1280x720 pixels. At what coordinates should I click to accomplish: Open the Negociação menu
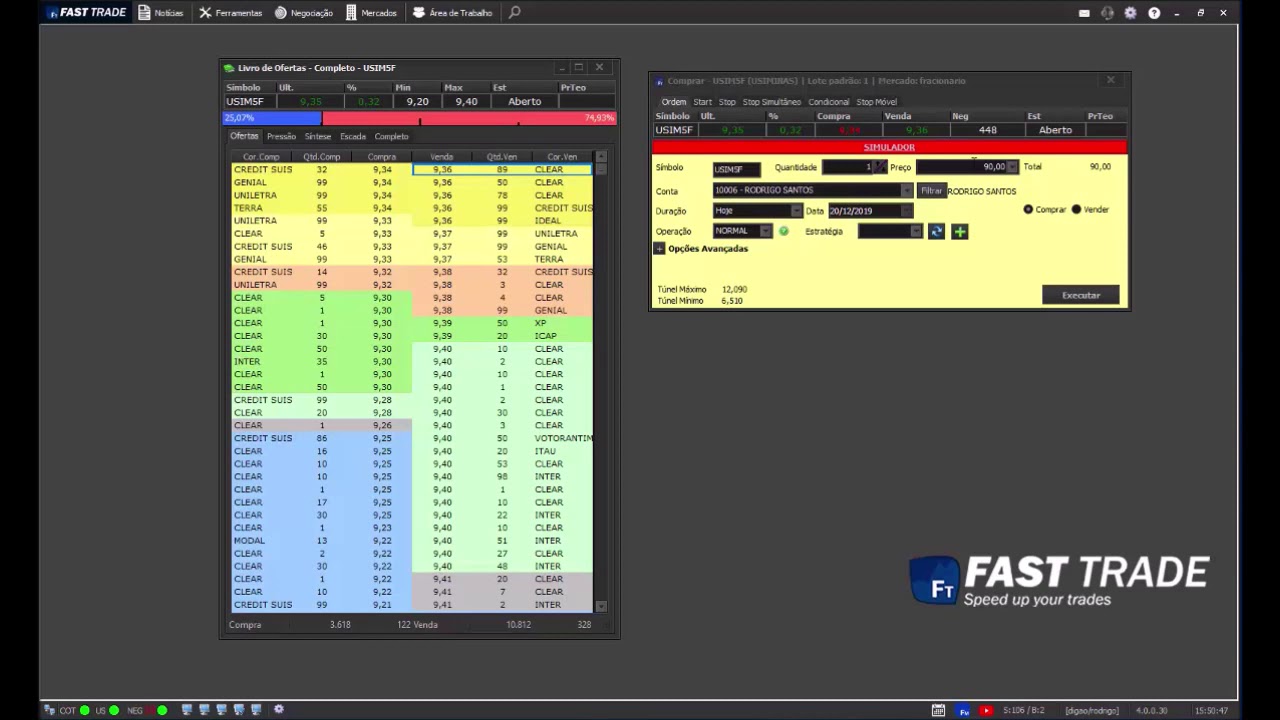[x=304, y=13]
